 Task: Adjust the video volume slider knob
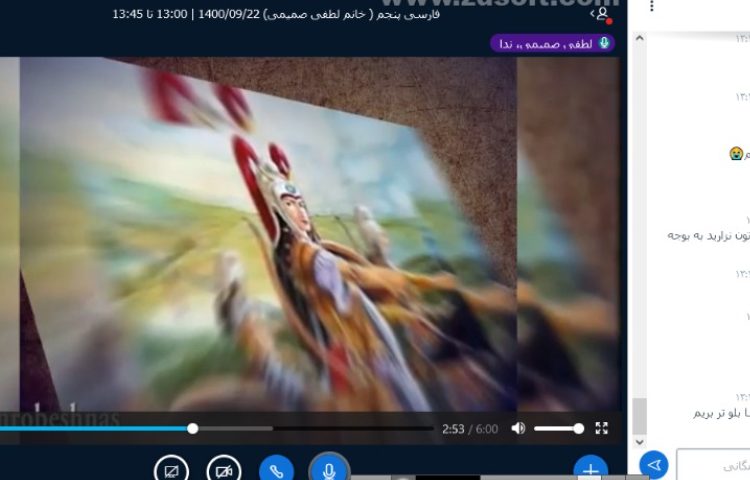coord(579,428)
